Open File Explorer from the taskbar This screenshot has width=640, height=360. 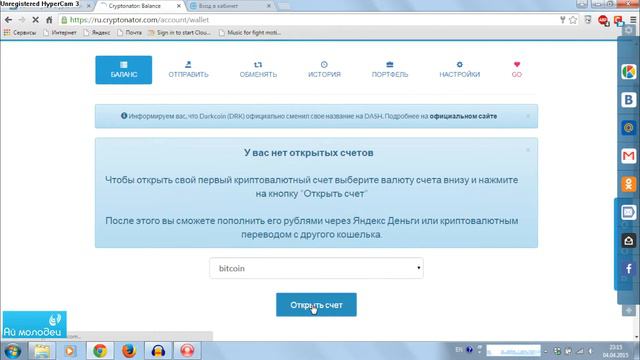[x=41, y=351]
